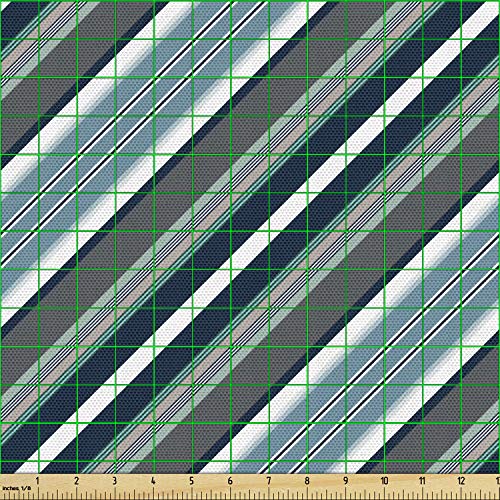Click the number 4 on the ruler
Image resolution: width=500 pixels, height=500 pixels.
[x=153, y=481]
